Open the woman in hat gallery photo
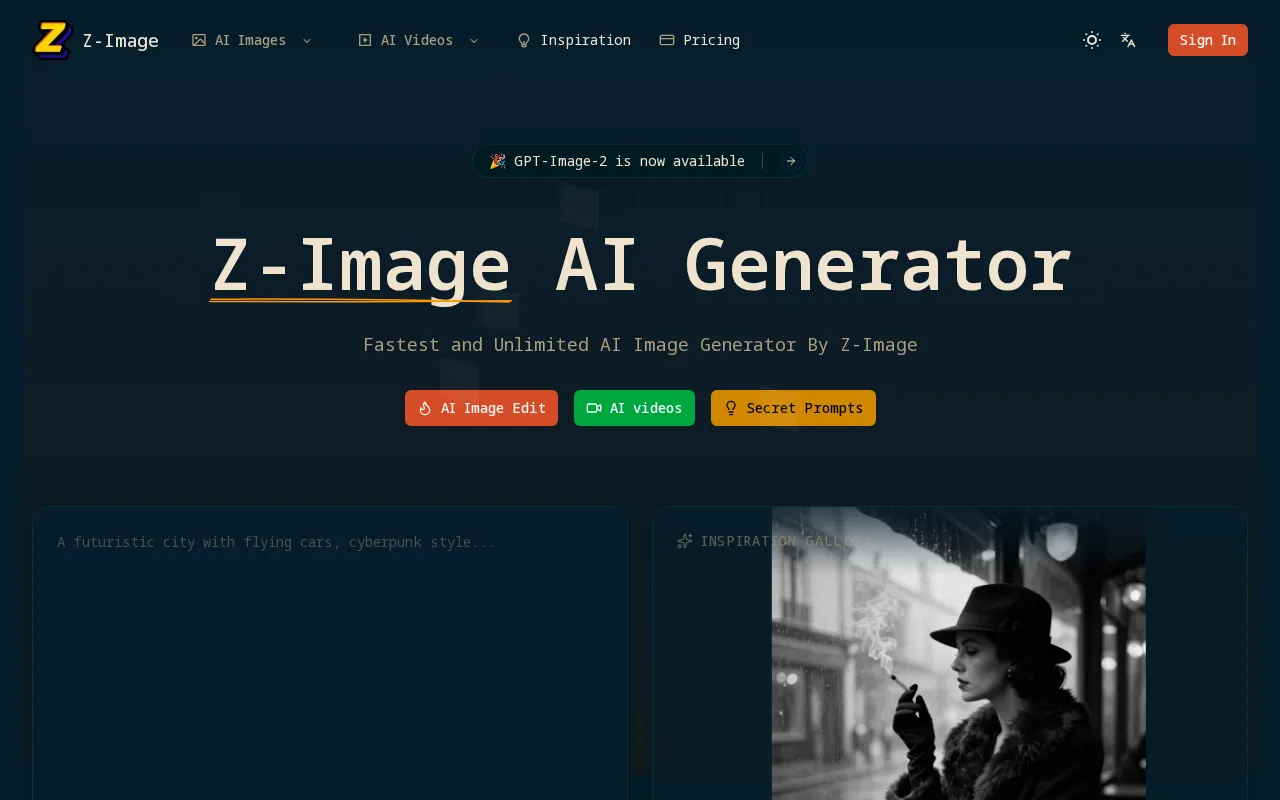1280x800 pixels. pyautogui.click(x=959, y=653)
